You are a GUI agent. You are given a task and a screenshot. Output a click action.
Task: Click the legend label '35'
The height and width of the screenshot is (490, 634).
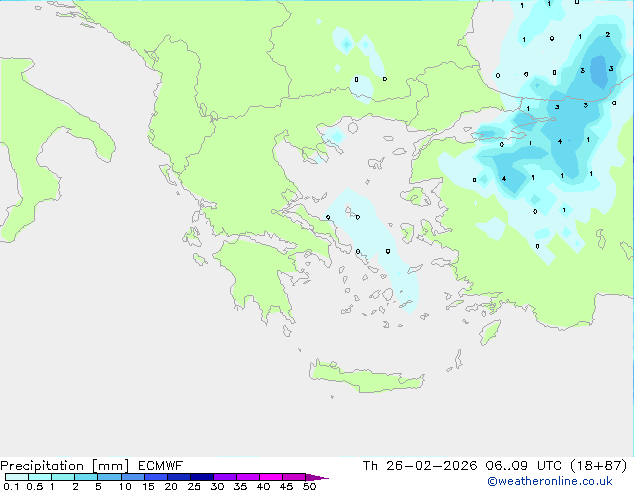(240, 486)
